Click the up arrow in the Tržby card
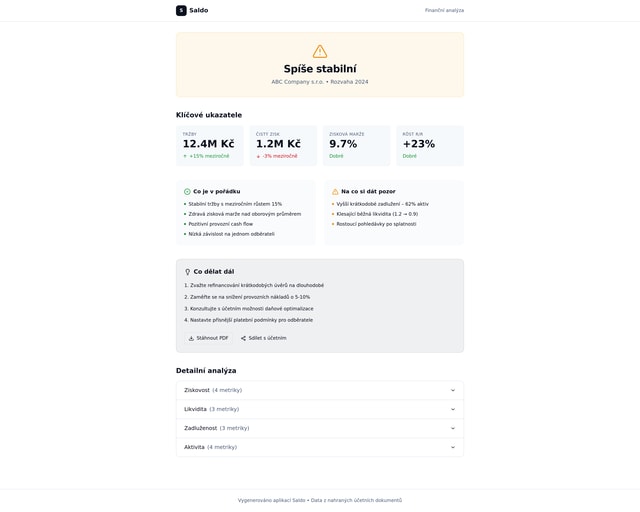Viewport: 640px width, 512px height. [185, 156]
